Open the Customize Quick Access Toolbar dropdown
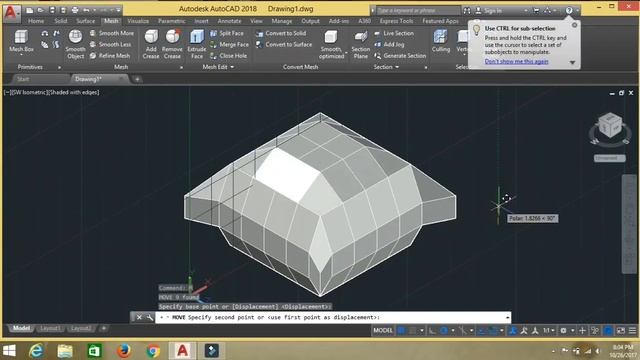The height and width of the screenshot is (360, 640). [x=118, y=10]
